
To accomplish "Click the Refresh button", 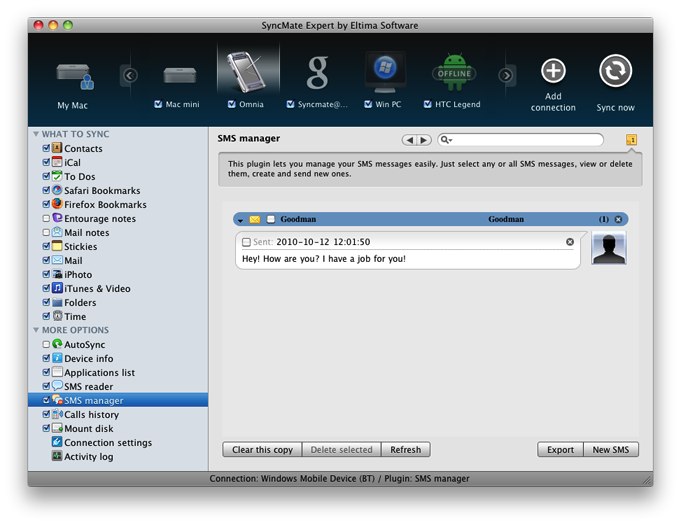I will 406,450.
